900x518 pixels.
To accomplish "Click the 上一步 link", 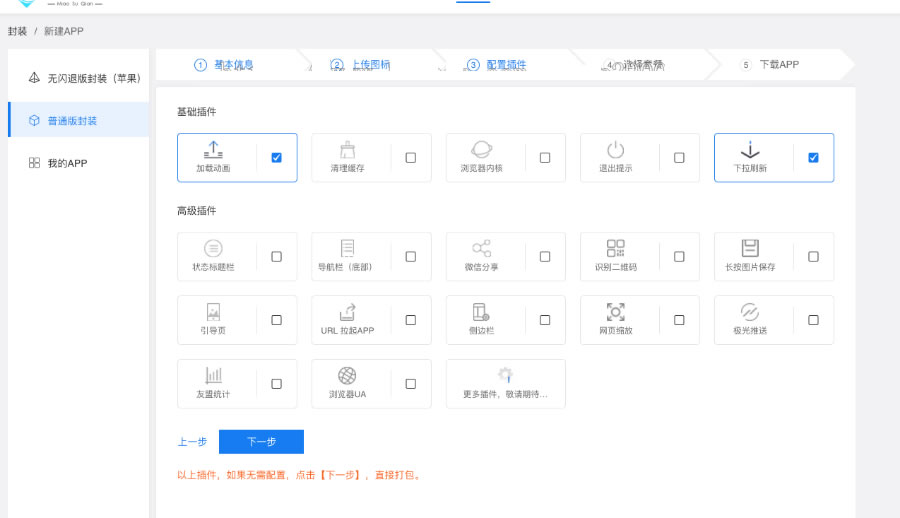I will click(192, 442).
